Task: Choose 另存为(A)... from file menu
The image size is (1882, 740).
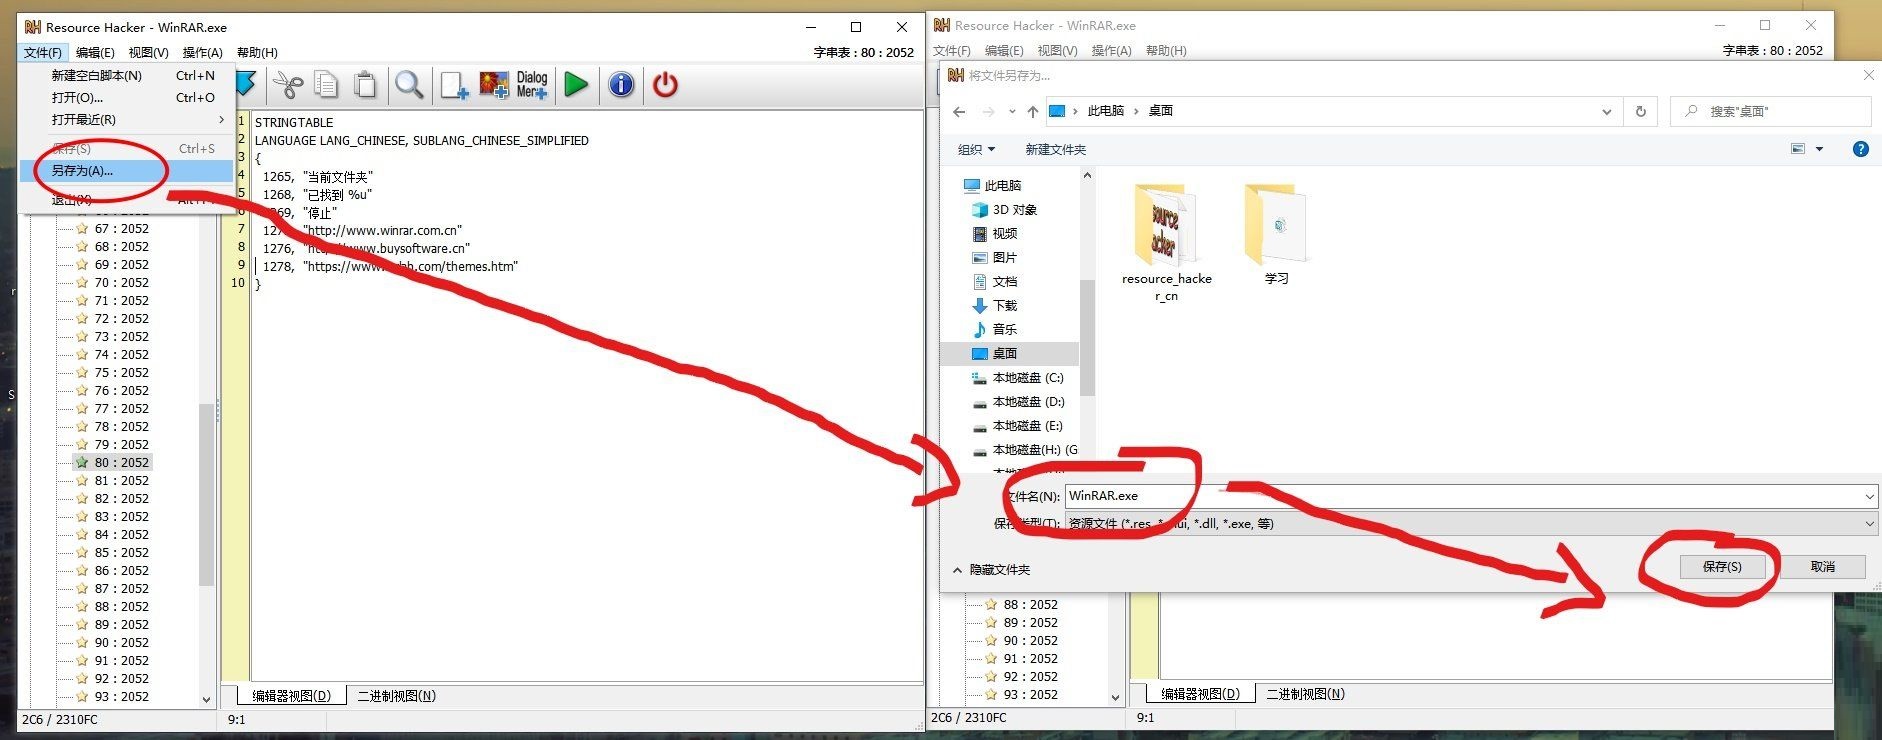Action: pos(127,171)
